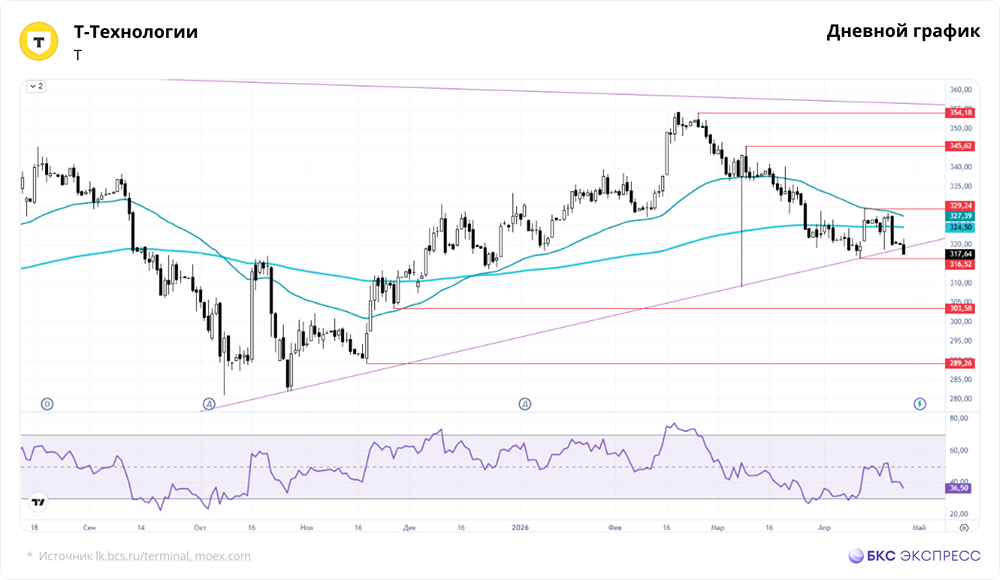Click the 350,00 price axis tick
Viewport: 1000px width, 580px height.
[x=960, y=128]
